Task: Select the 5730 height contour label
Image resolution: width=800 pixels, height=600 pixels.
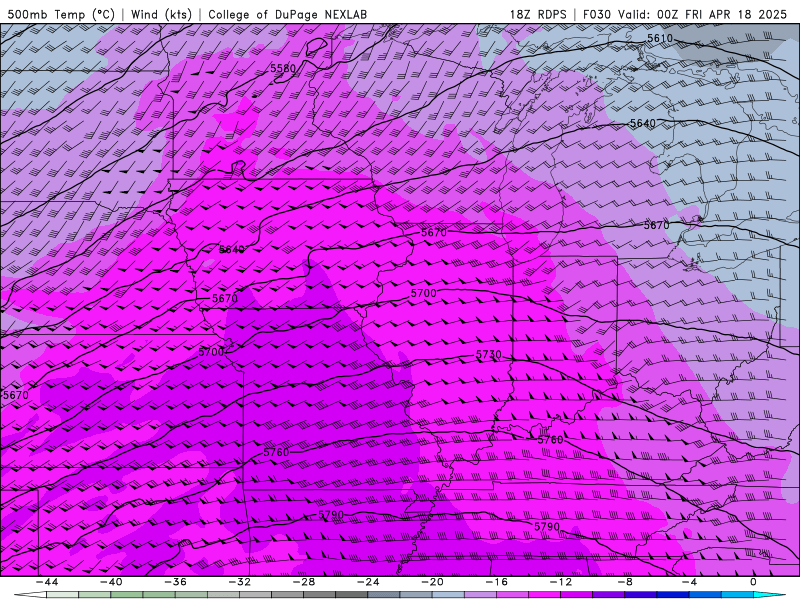Action: coord(488,354)
